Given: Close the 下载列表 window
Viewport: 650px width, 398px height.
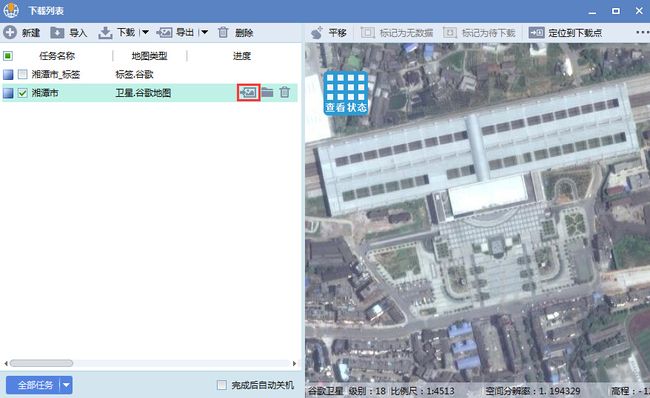Looking at the screenshot, I should (x=639, y=11).
